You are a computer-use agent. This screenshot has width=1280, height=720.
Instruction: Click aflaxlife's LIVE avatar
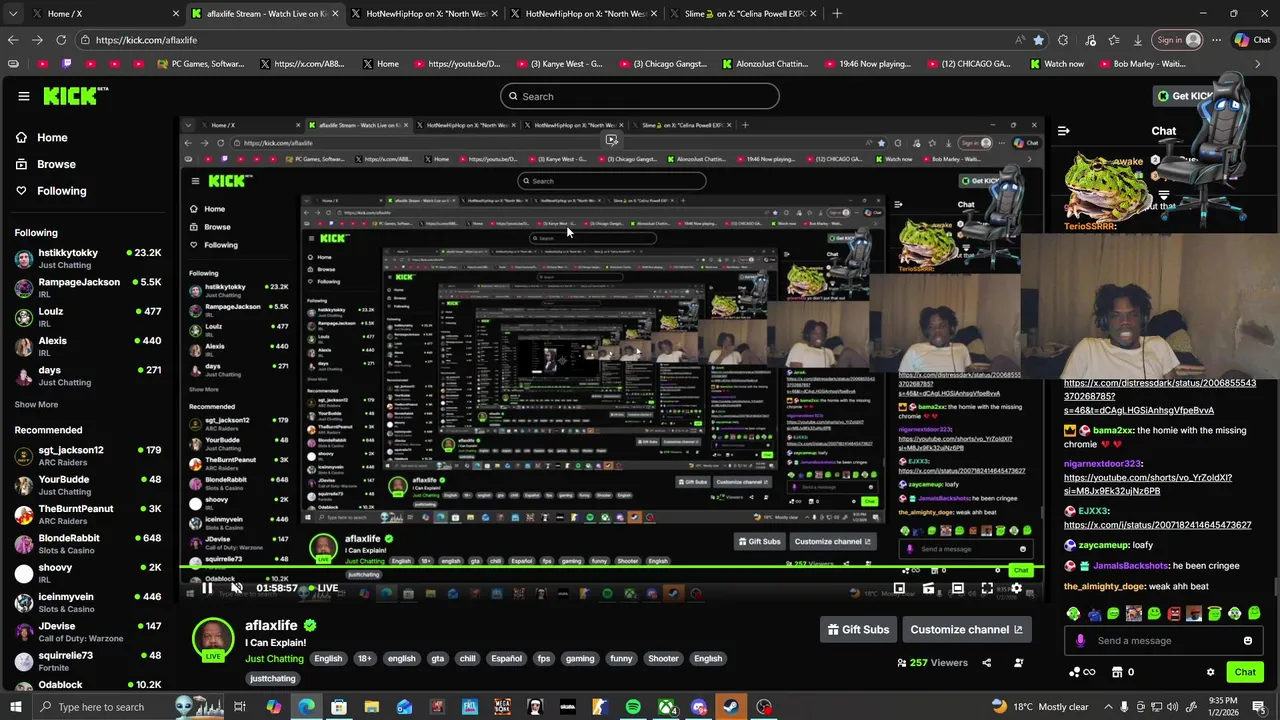213,640
